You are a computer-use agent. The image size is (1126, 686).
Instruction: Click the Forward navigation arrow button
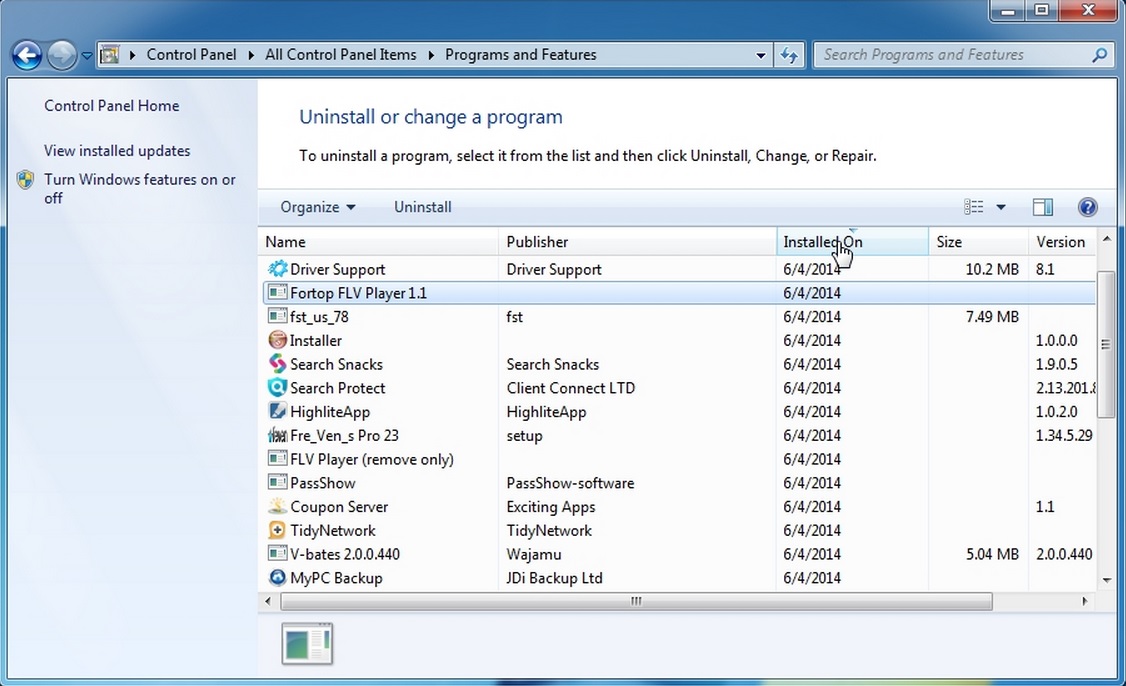click(62, 55)
